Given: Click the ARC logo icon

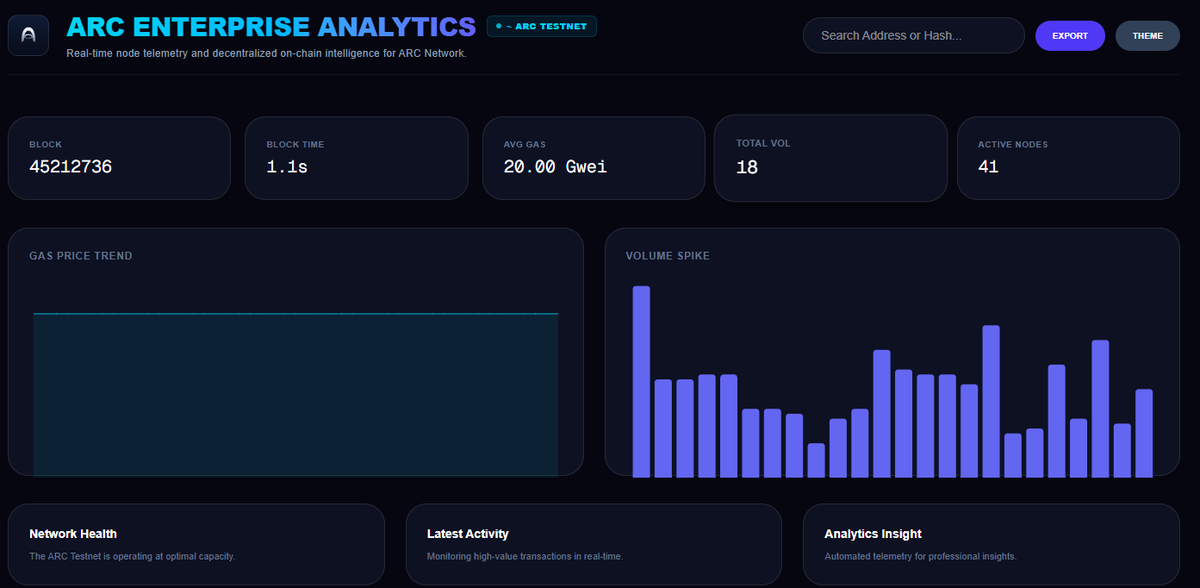Looking at the screenshot, I should [x=28, y=35].
